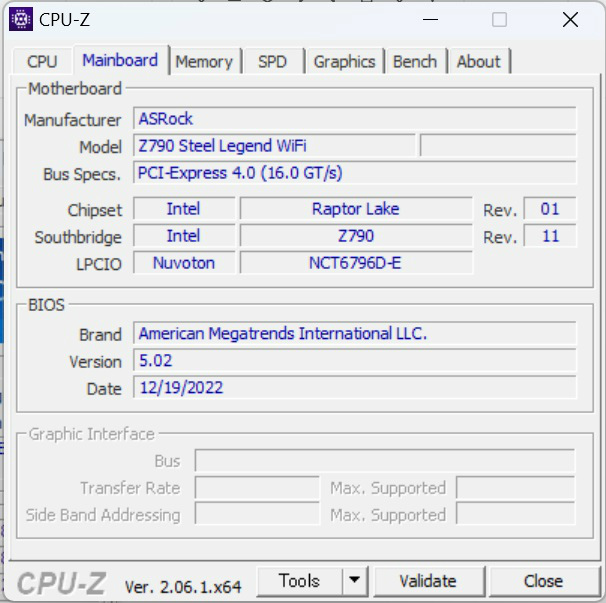Click the BIOS Date 12/19/2022 field

point(354,387)
